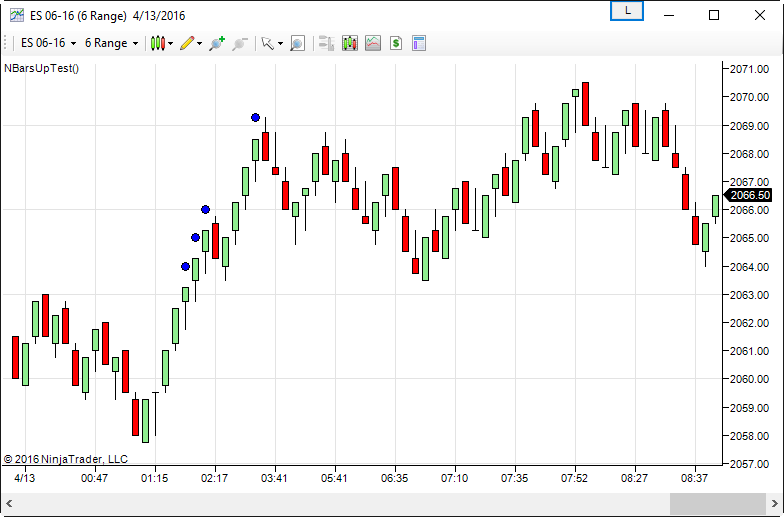Click the 08:37 time axis label
The height and width of the screenshot is (517, 784).
pyautogui.click(x=694, y=478)
